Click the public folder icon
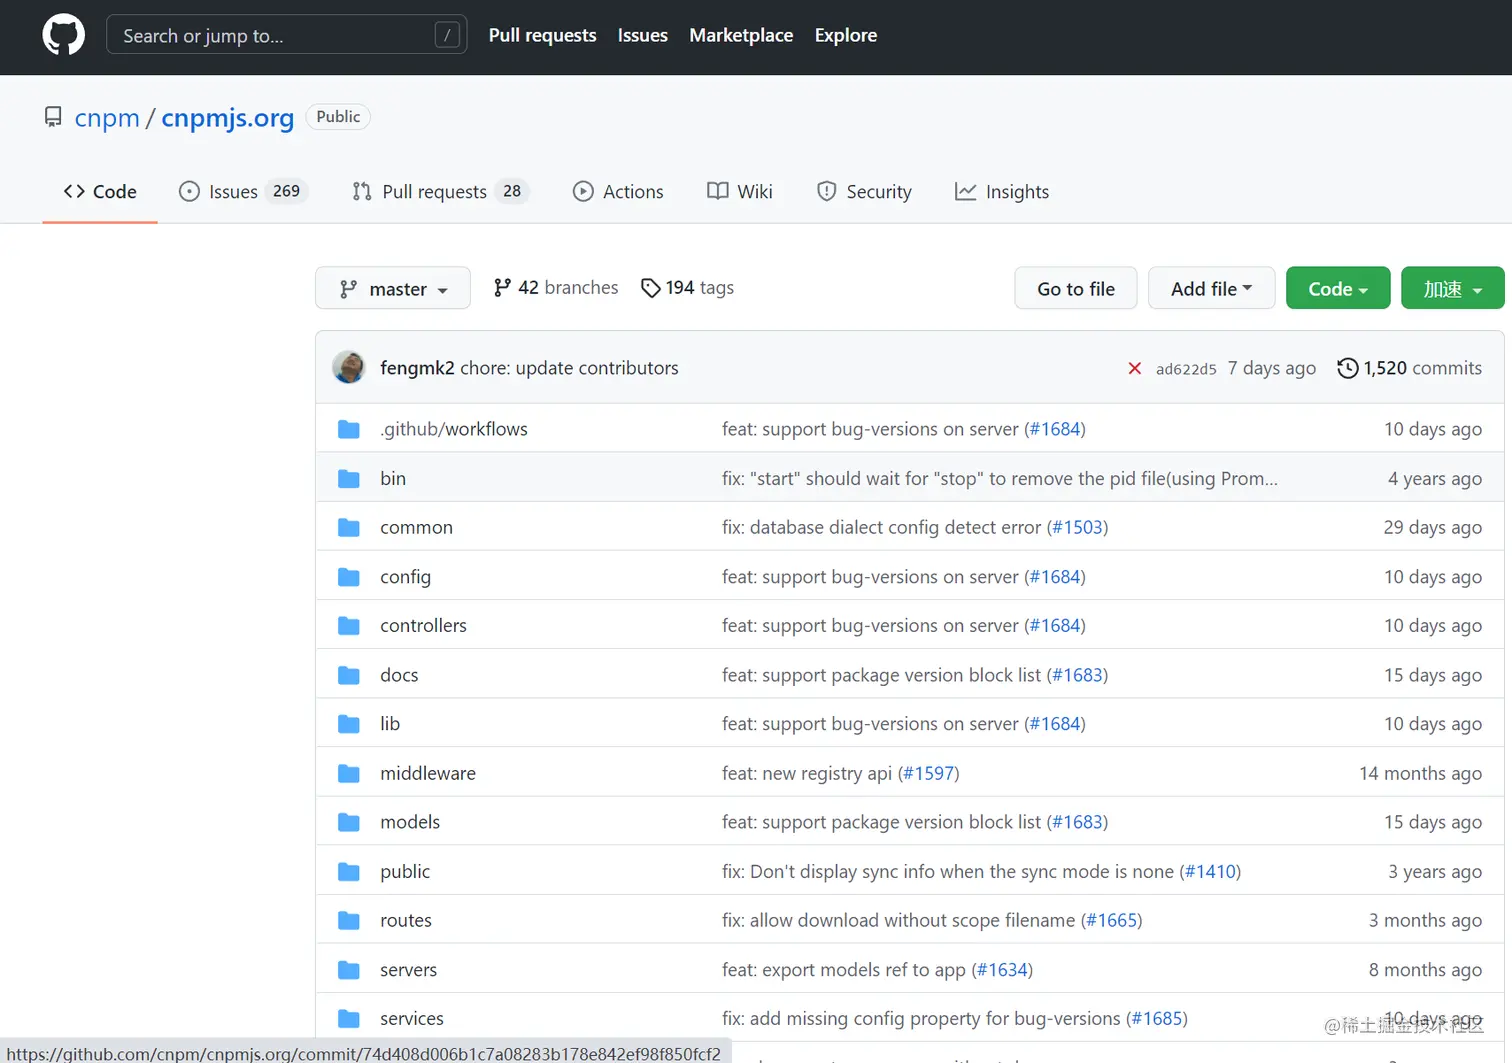 coord(349,872)
